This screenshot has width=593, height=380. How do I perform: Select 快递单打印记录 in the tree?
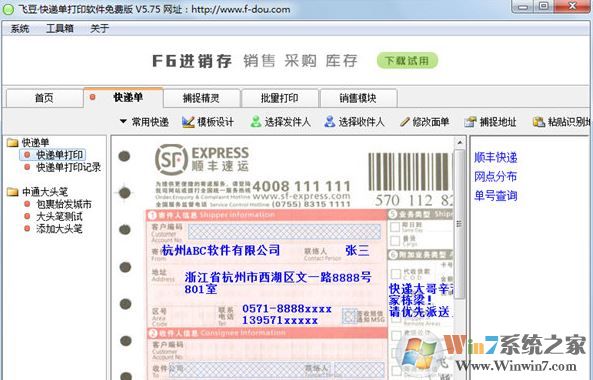(x=68, y=167)
